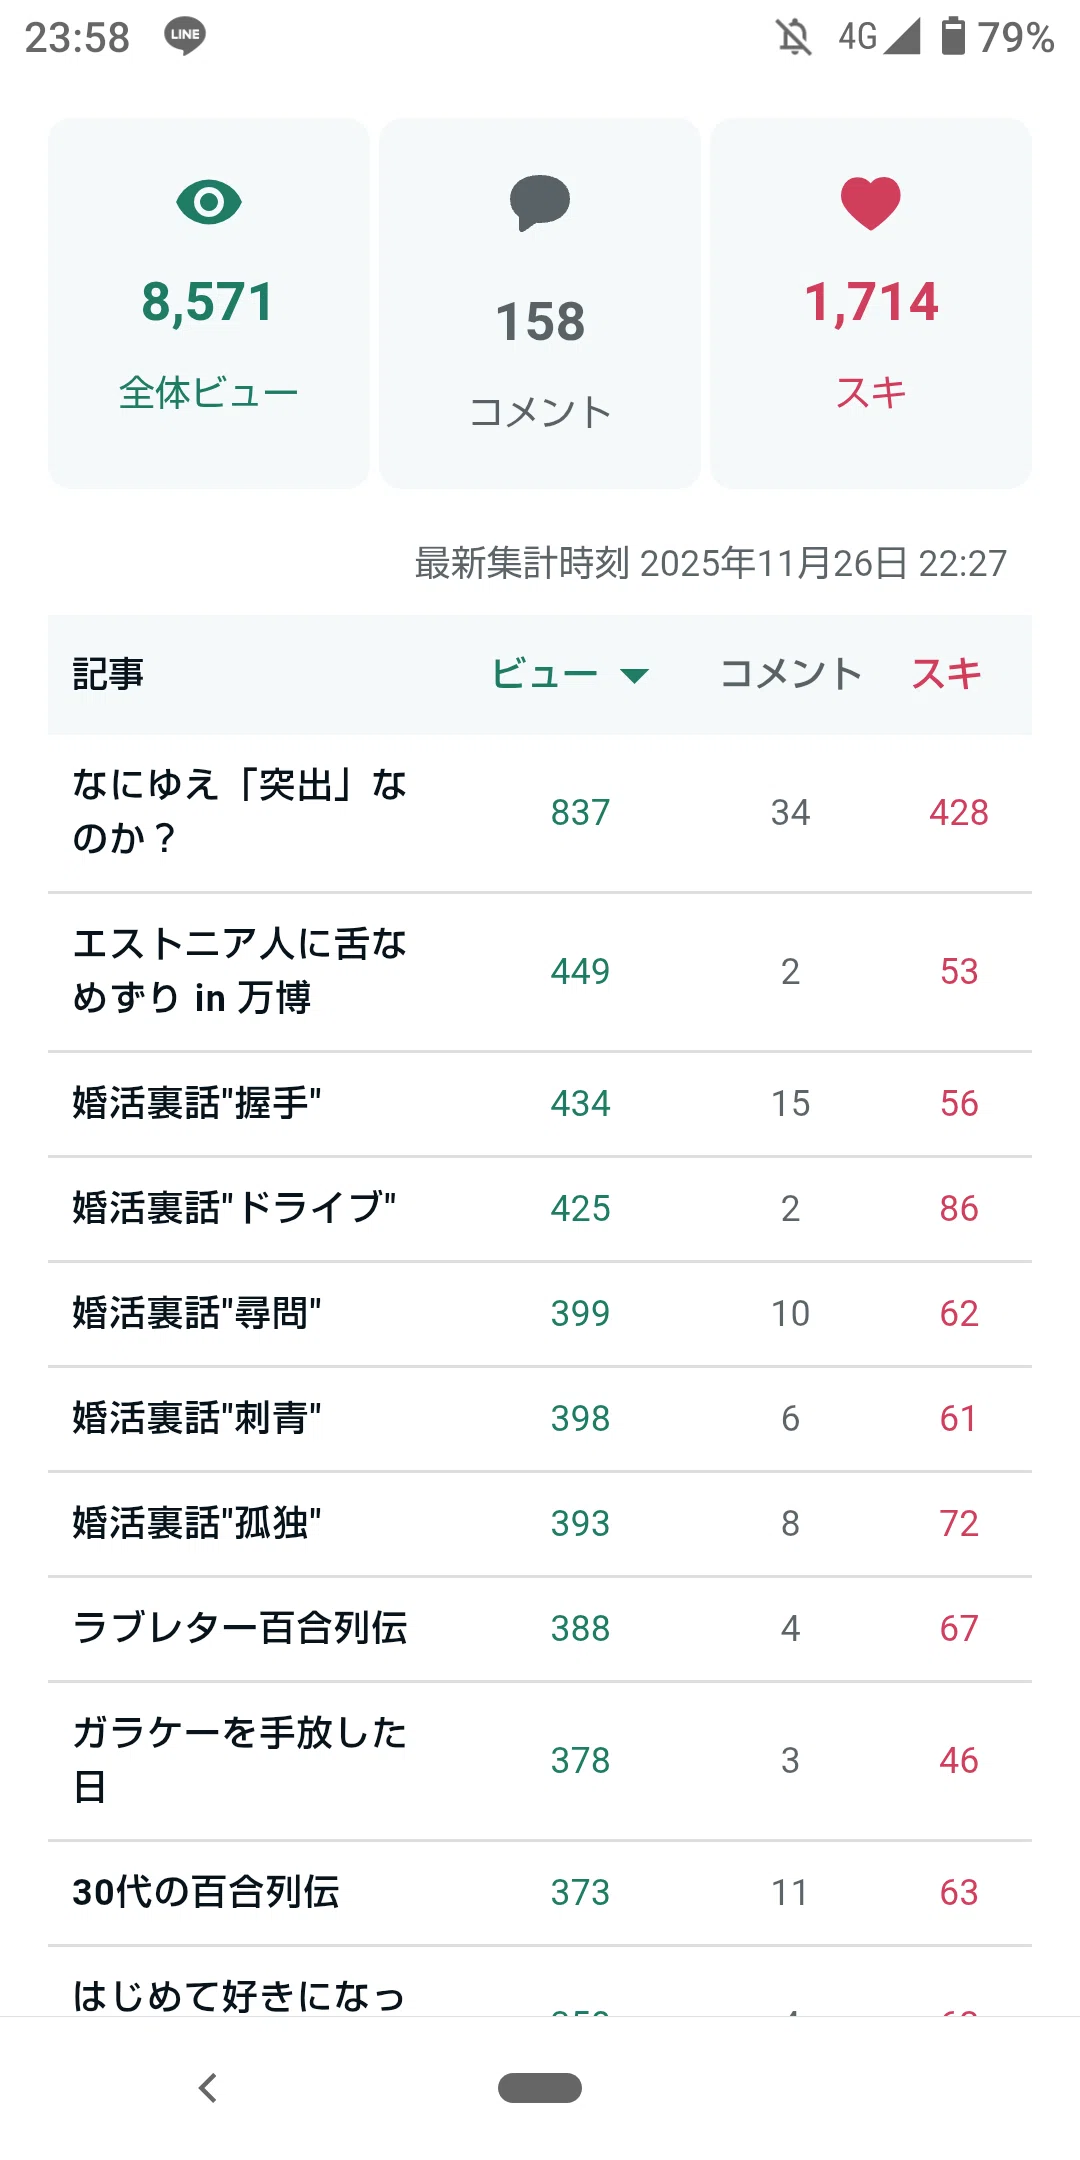Viewport: 1080px width, 2160px height.
Task: Tap the LINE notification icon
Action: click(x=185, y=36)
